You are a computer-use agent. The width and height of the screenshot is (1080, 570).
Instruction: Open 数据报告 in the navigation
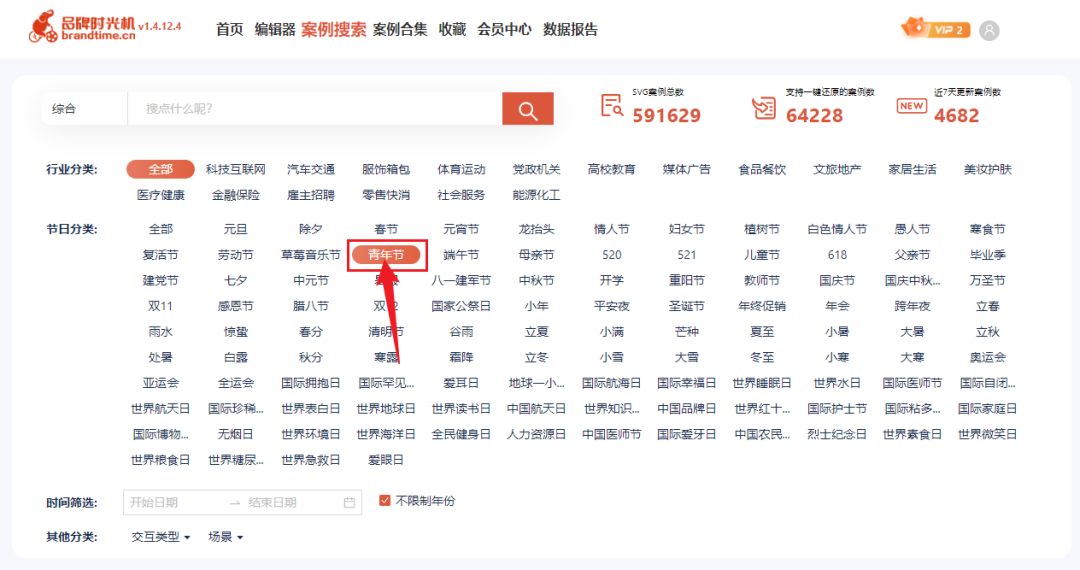(x=570, y=30)
